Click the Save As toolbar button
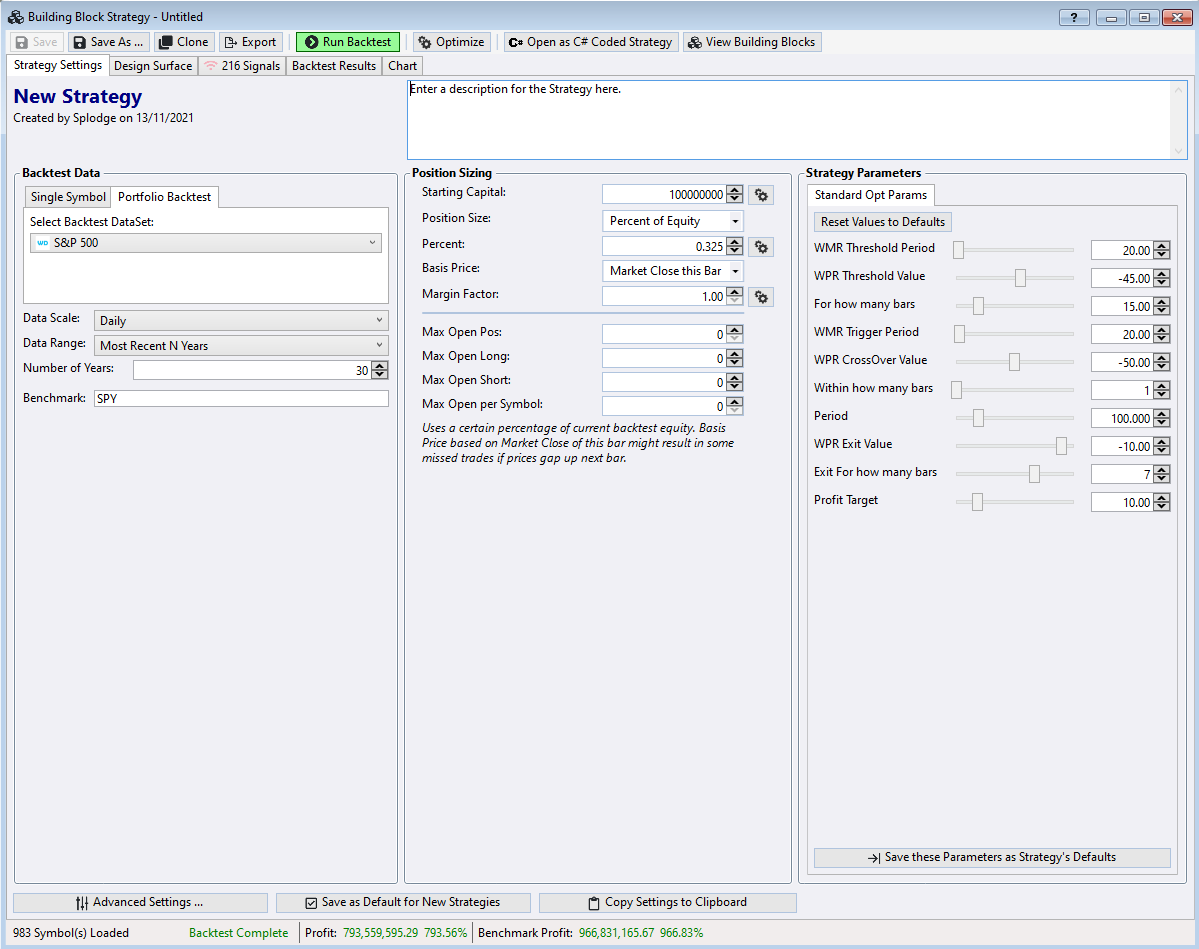Screen dimensions: 1199x949 [x=108, y=42]
